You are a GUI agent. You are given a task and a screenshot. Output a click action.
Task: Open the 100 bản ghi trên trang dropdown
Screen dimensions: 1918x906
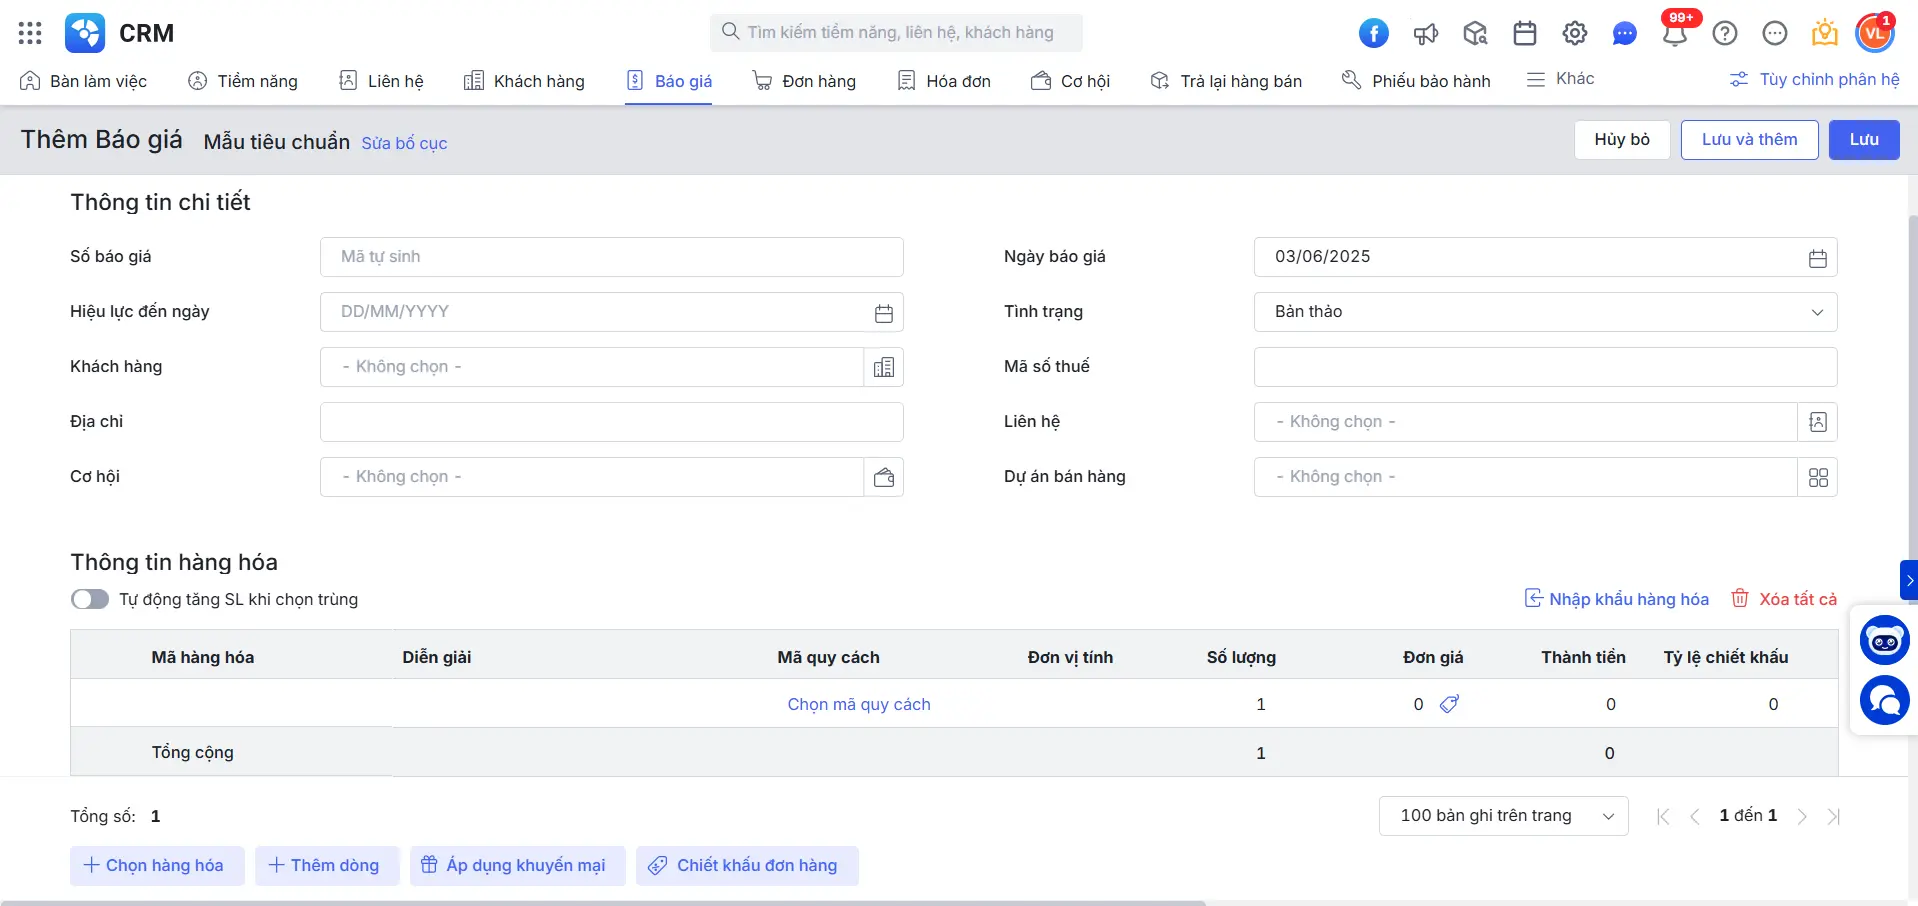pos(1502,815)
